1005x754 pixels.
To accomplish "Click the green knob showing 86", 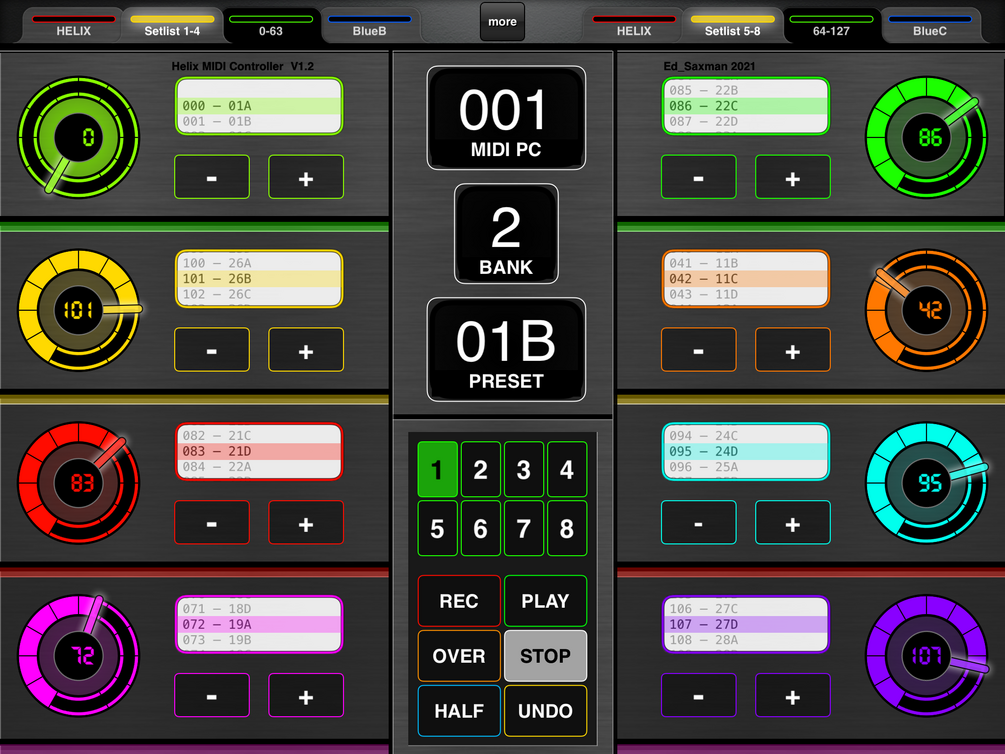I will tap(927, 137).
